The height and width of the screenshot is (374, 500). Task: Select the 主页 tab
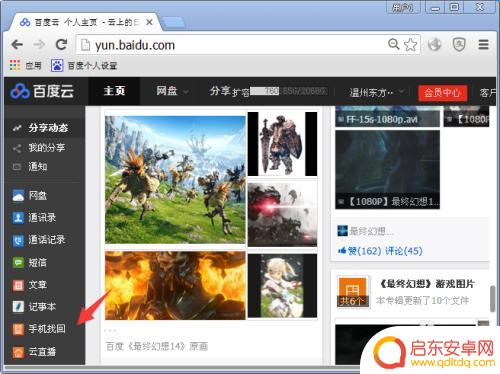point(114,91)
